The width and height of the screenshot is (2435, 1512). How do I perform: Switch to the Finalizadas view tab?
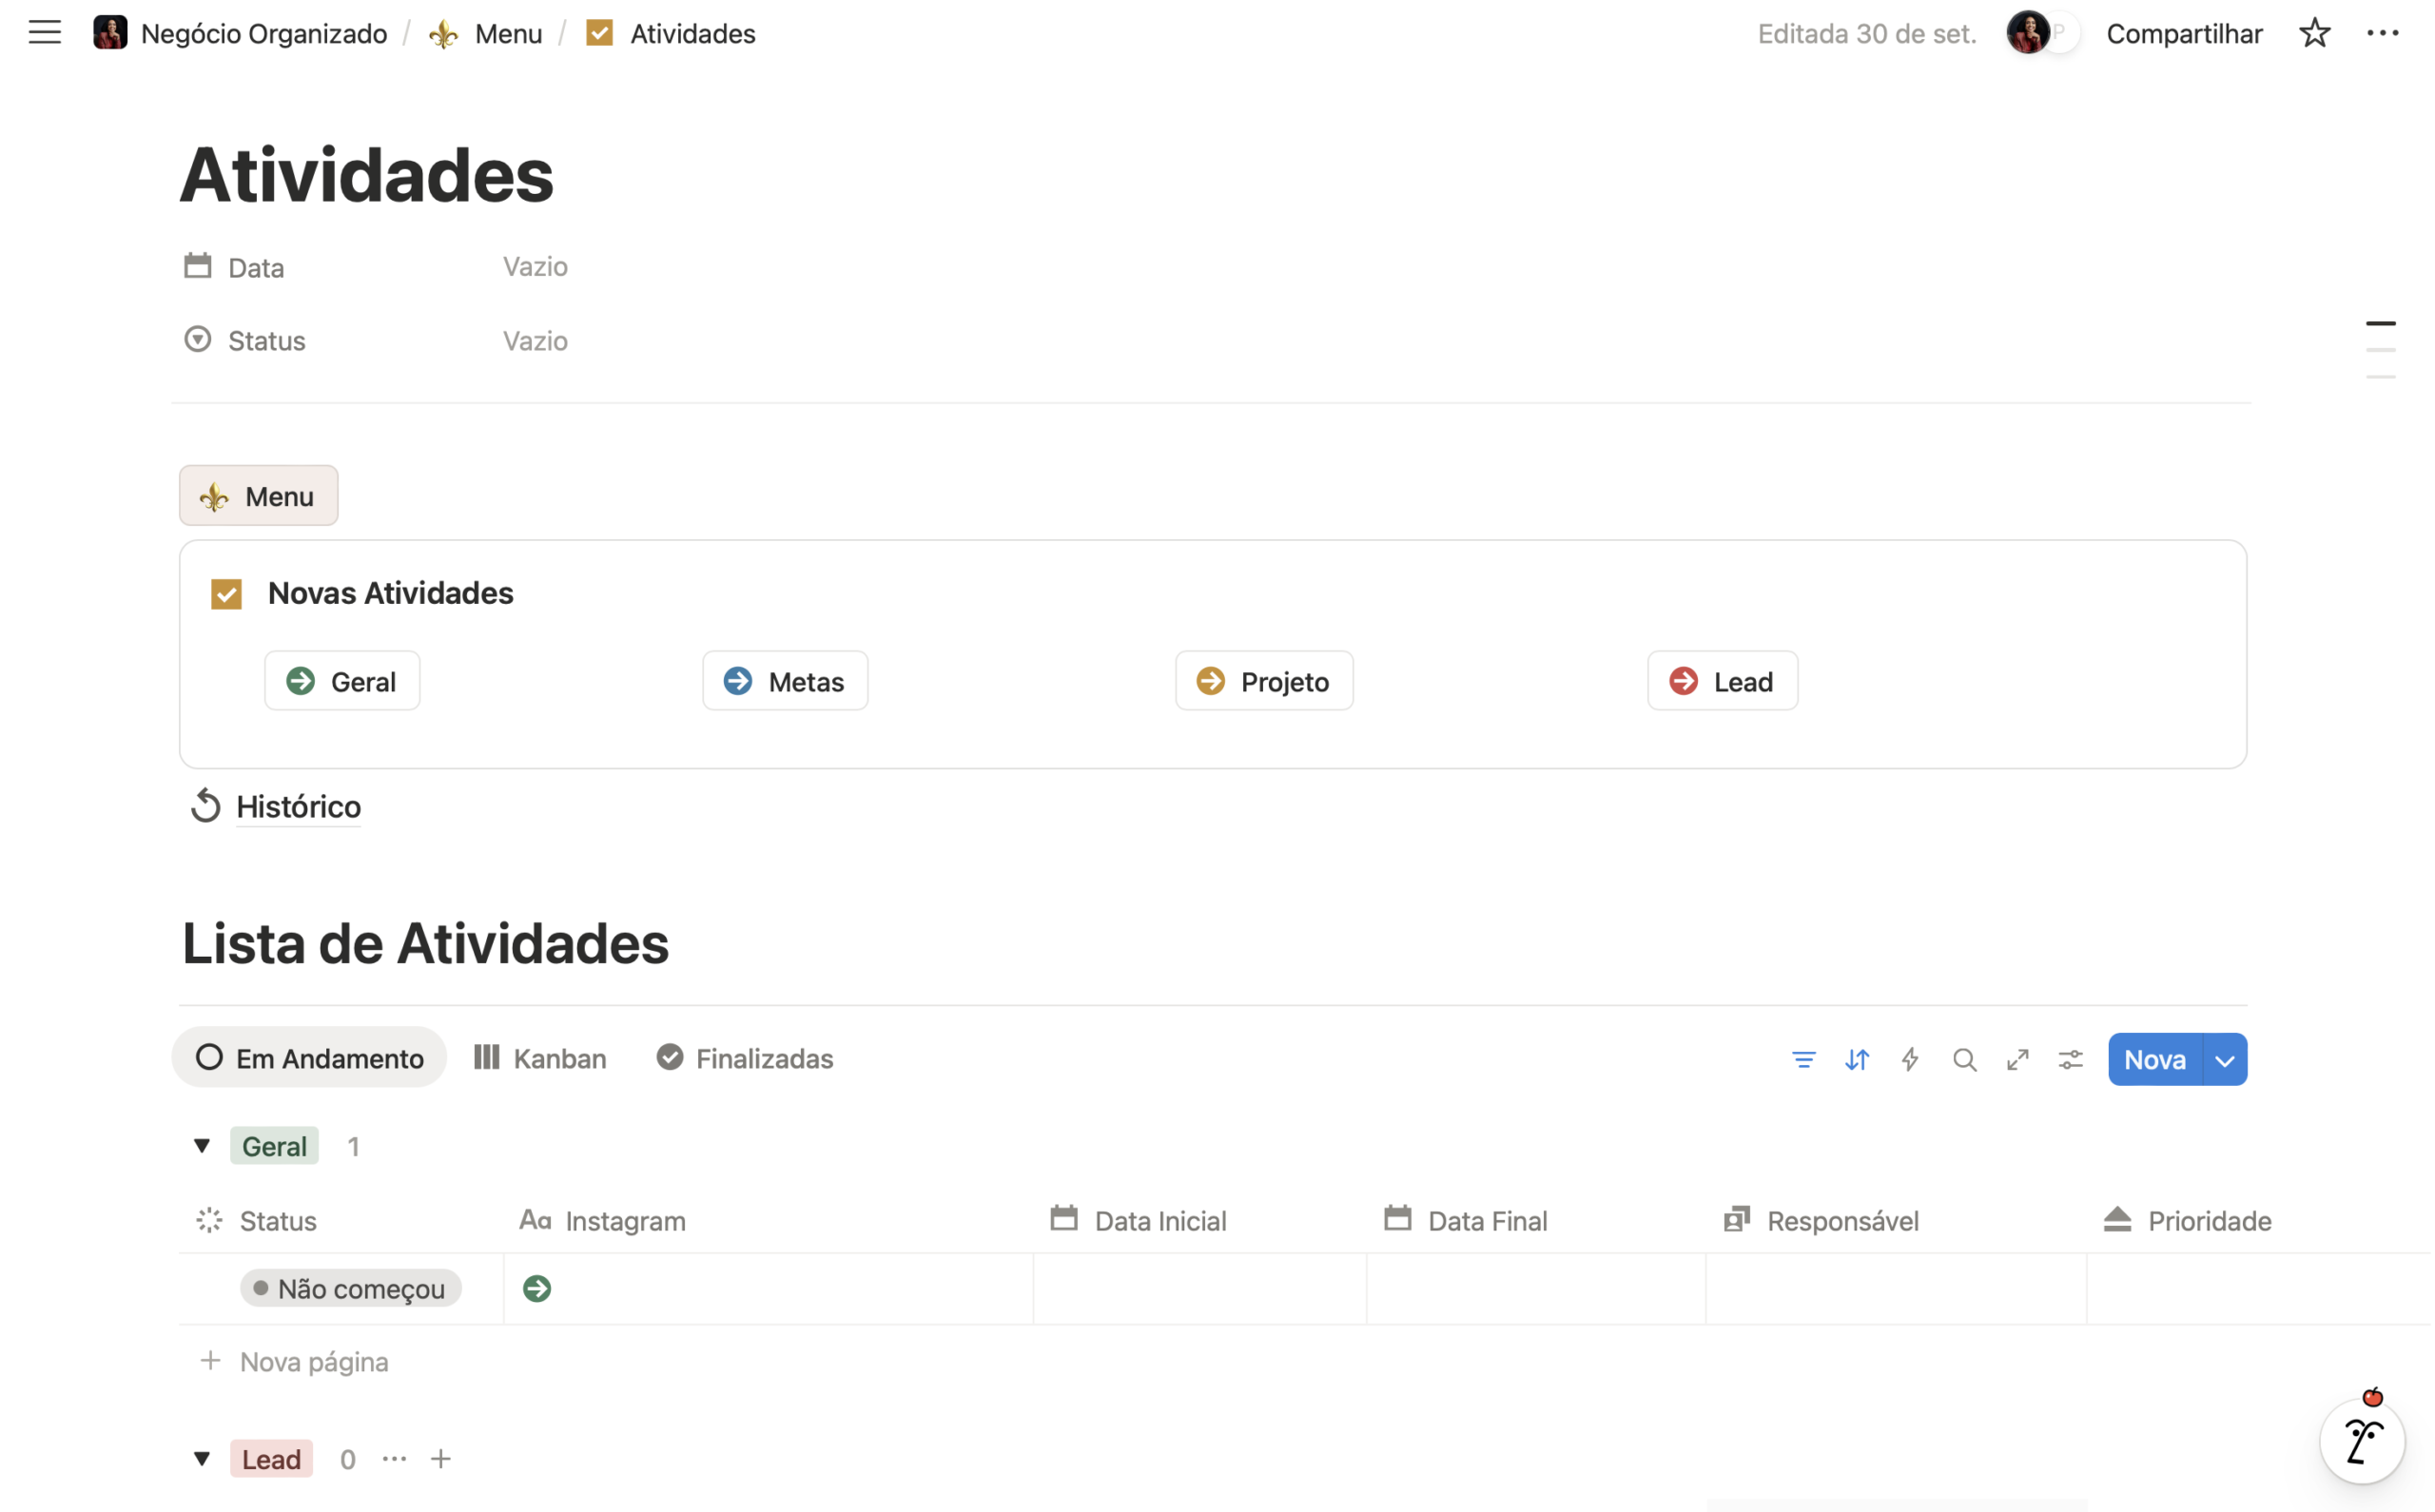pos(745,1058)
